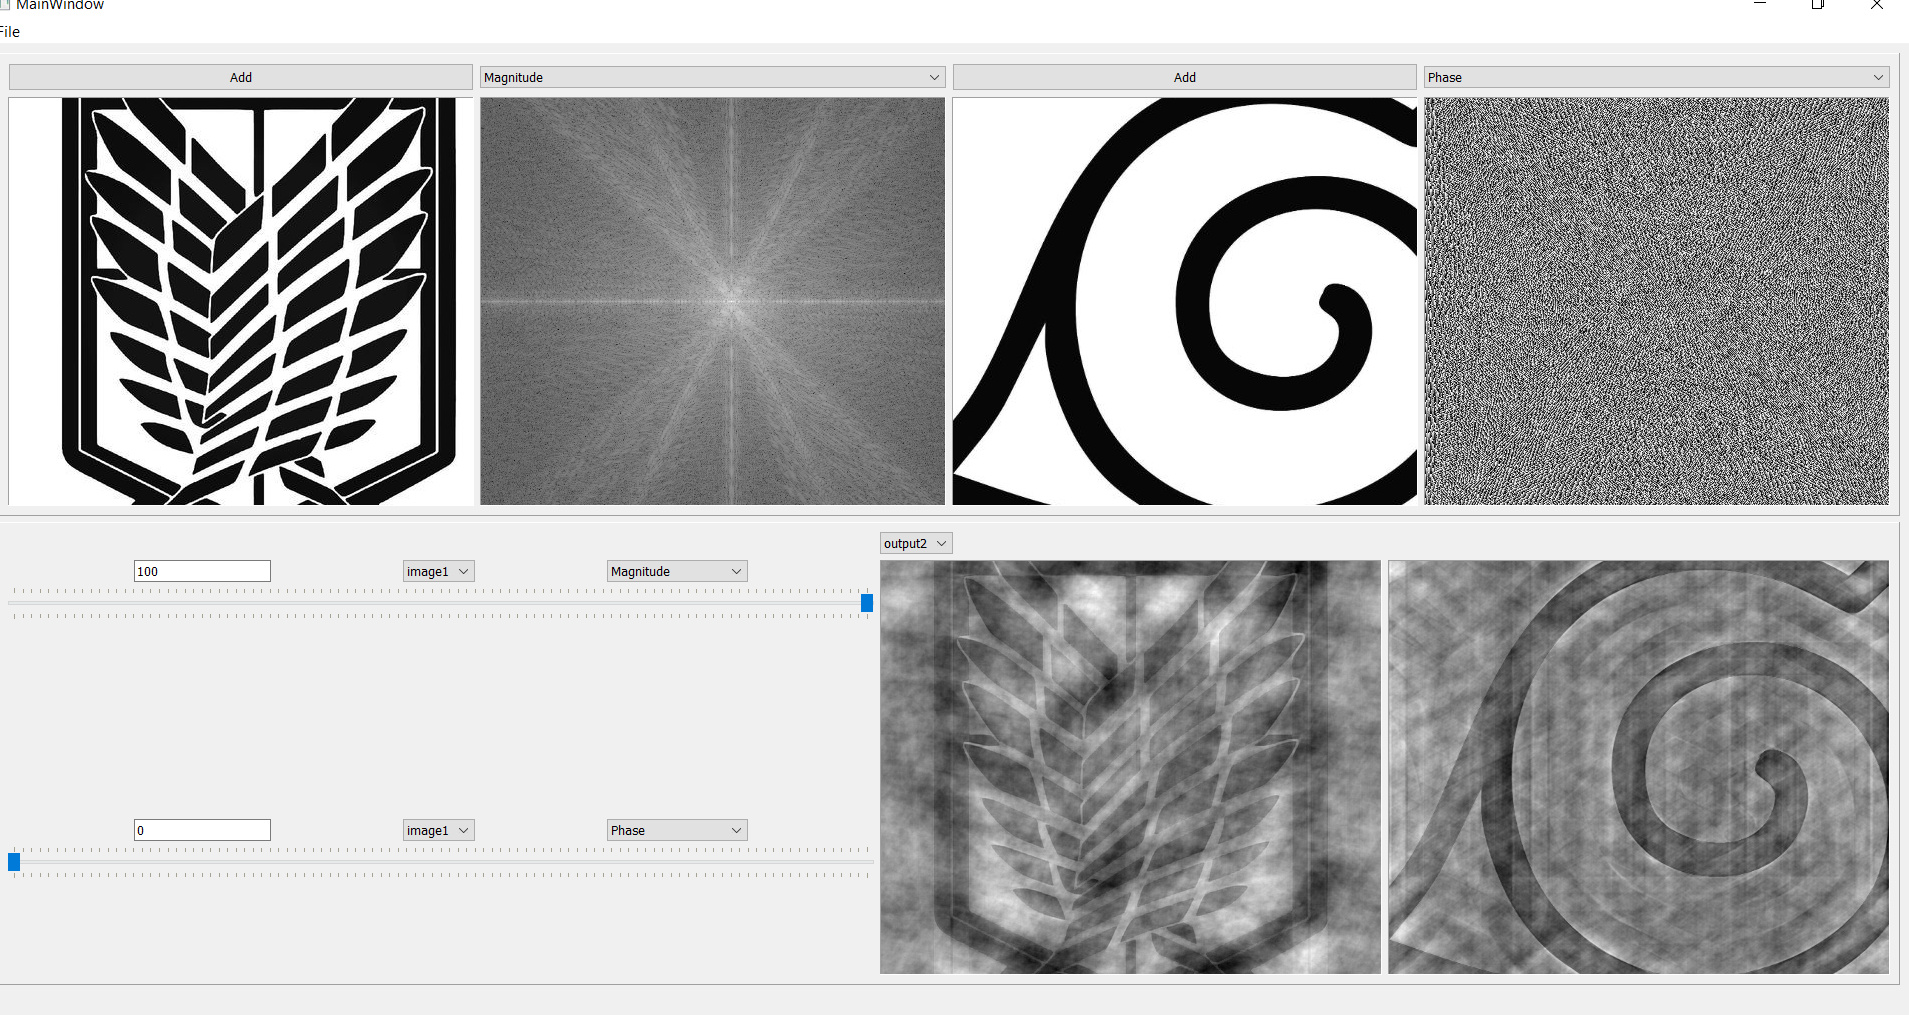Click the input field showing 0
The height and width of the screenshot is (1015, 1909).
[x=202, y=830]
